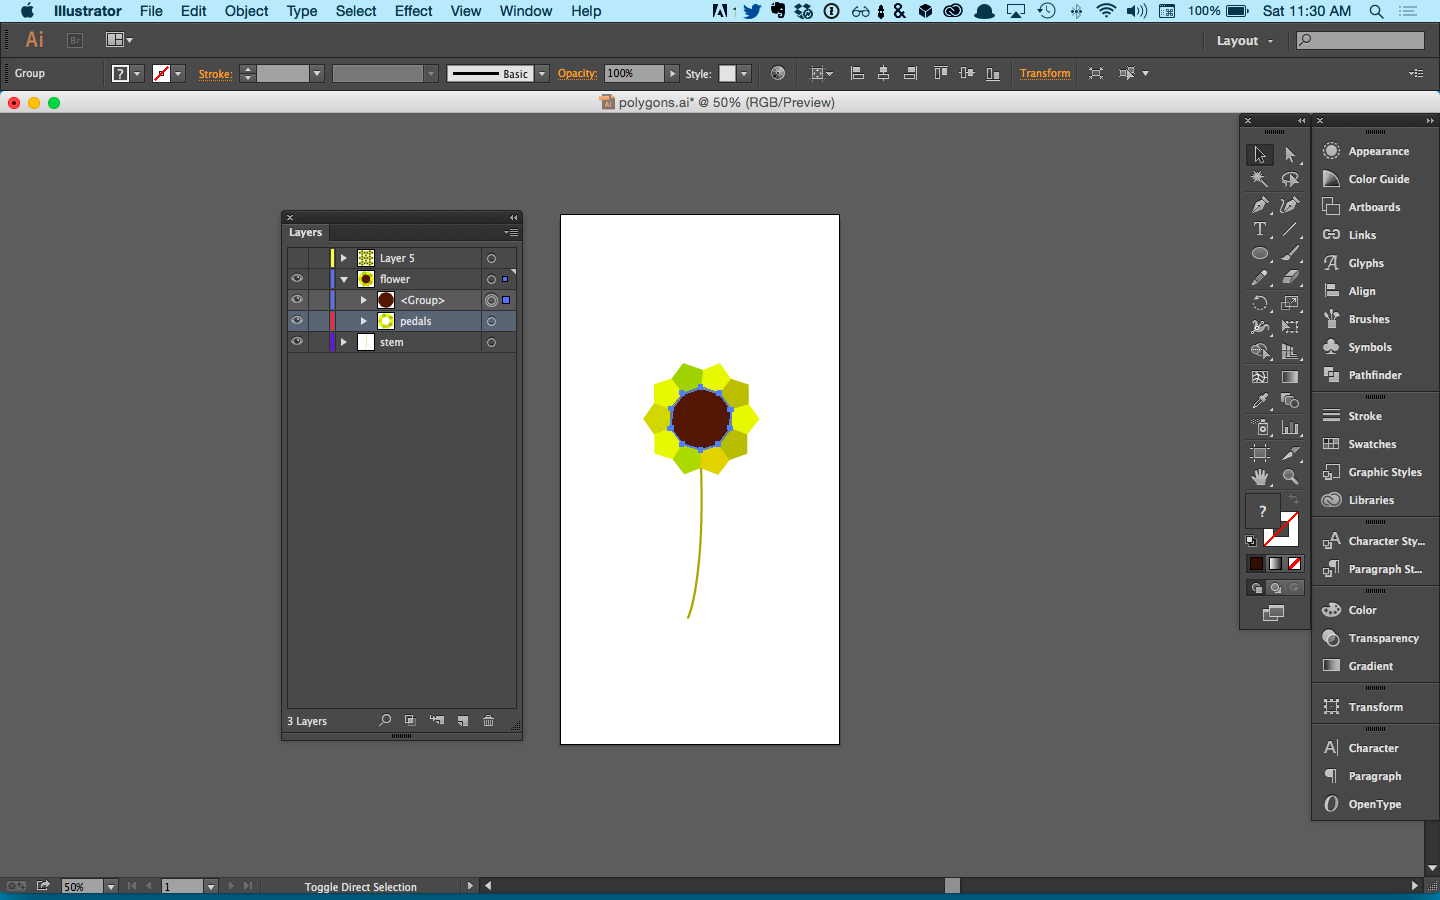Open the Effect menu
1440x900 pixels.
[x=413, y=11]
